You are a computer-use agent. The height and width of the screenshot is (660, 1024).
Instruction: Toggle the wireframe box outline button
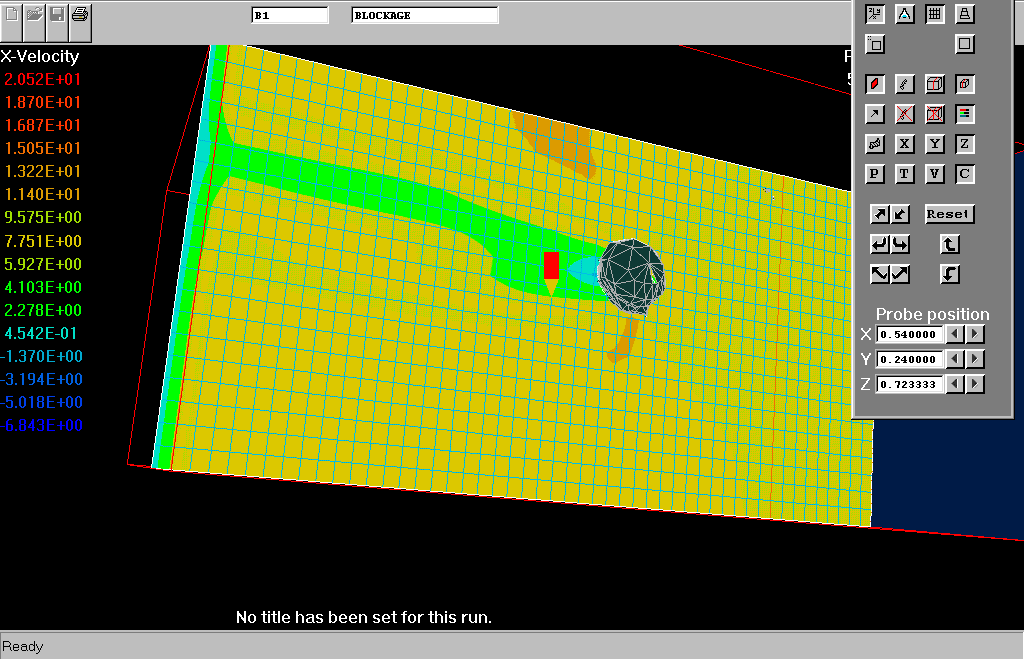(x=934, y=84)
